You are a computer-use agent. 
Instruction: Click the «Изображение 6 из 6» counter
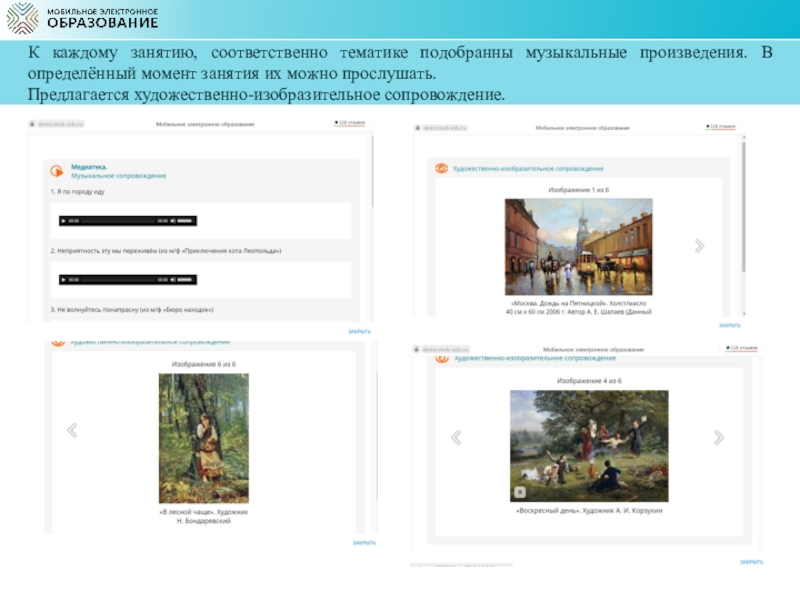pos(204,364)
